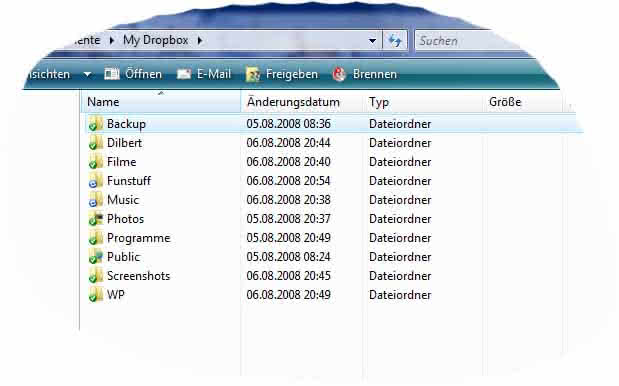
Task: Expand the address bar history dropdown
Action: coord(372,40)
